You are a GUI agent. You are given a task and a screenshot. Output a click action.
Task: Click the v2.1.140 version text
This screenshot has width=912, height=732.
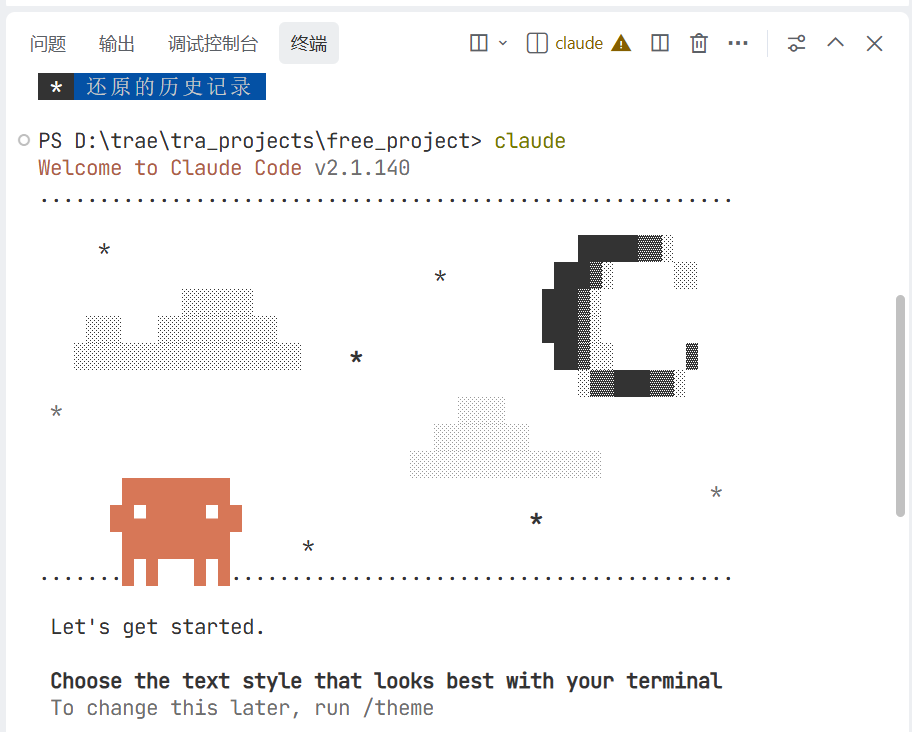pos(362,168)
